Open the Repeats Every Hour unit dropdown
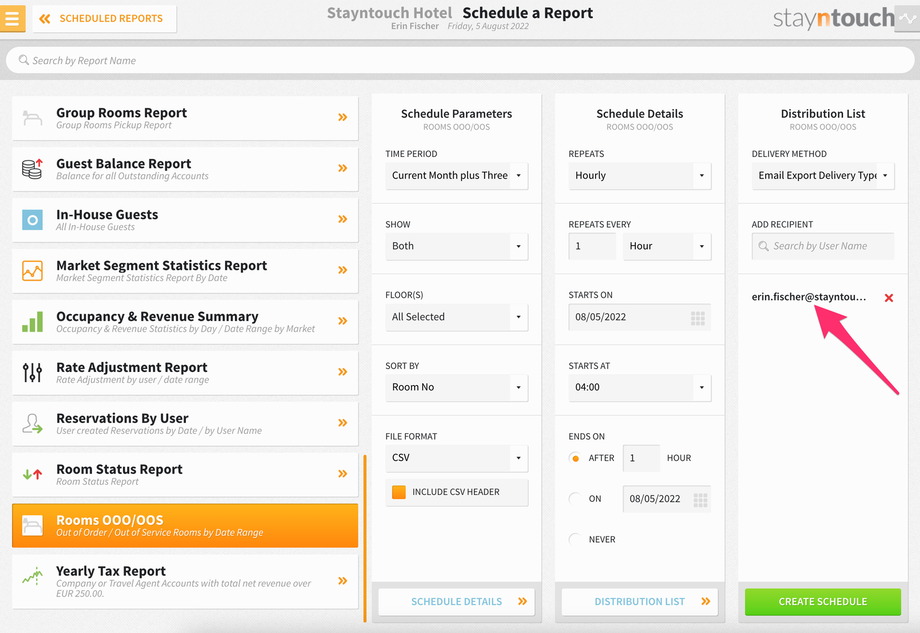This screenshot has height=633, width=920. [667, 246]
